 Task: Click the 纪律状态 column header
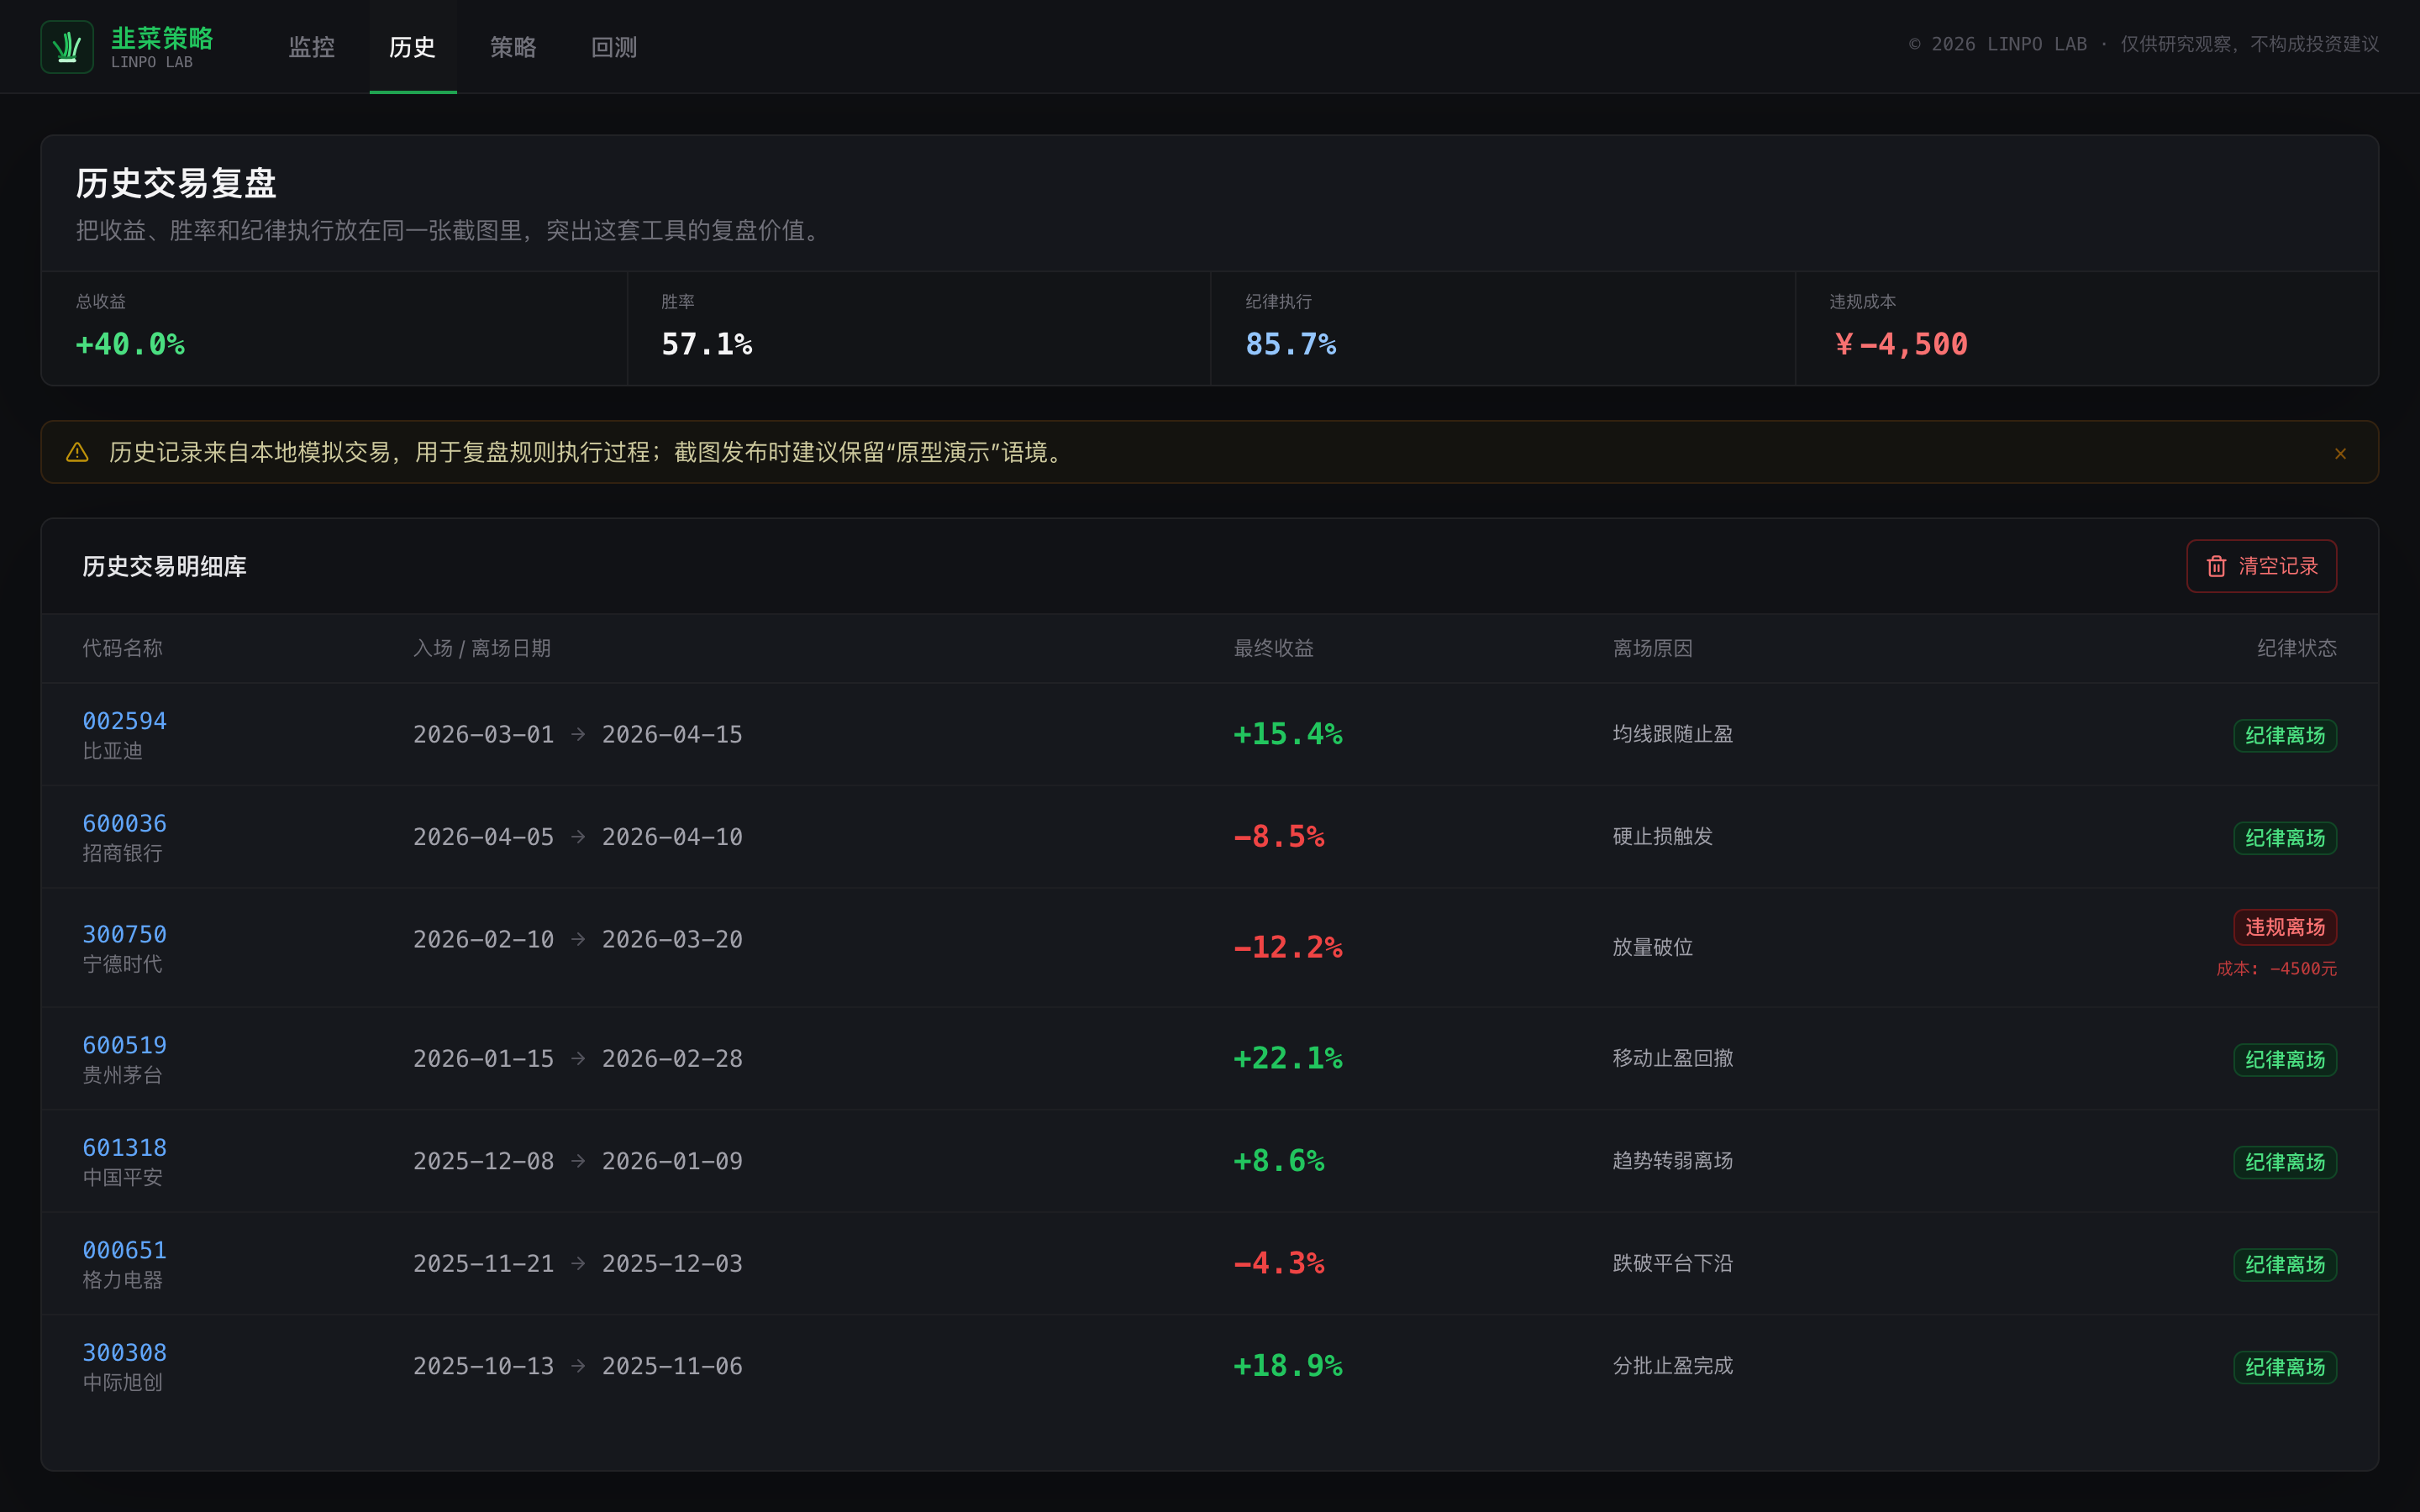point(2296,648)
